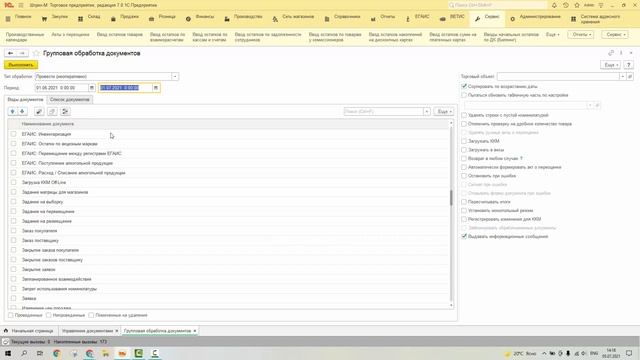
Task: Open help question mark button
Action: pos(629,65)
